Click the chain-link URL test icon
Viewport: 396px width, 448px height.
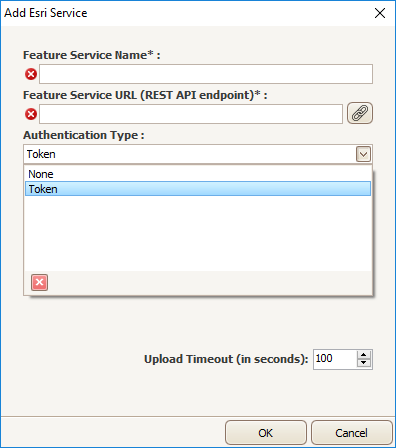[x=360, y=113]
